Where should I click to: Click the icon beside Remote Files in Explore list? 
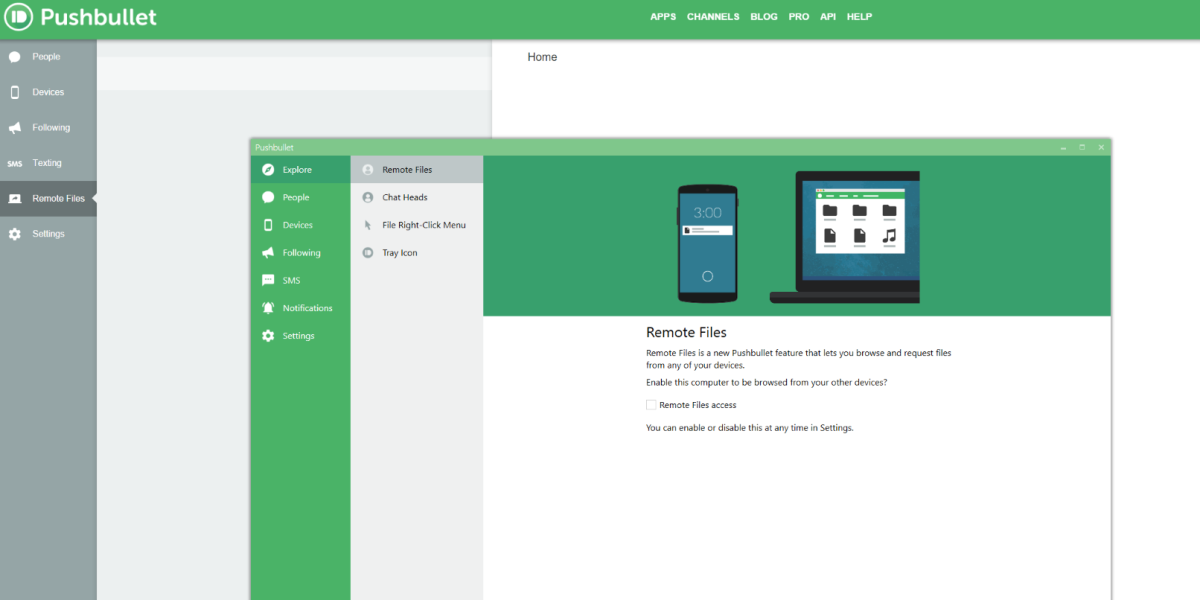coord(368,170)
